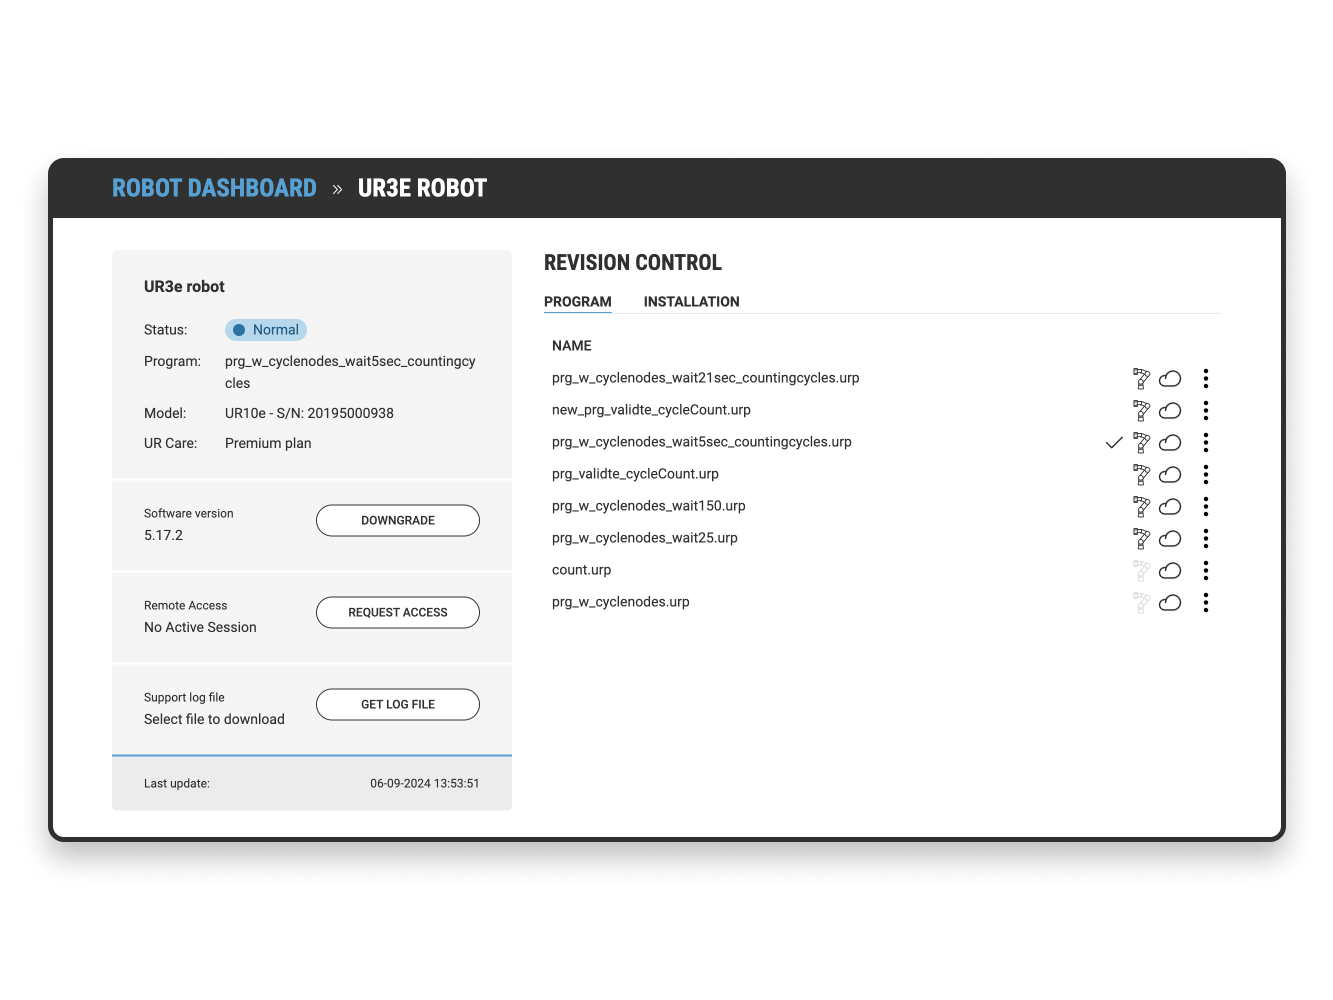Viewport: 1333px width, 1000px height.
Task: Select prg_w_cyclenodes.urp file name
Action: 621,602
